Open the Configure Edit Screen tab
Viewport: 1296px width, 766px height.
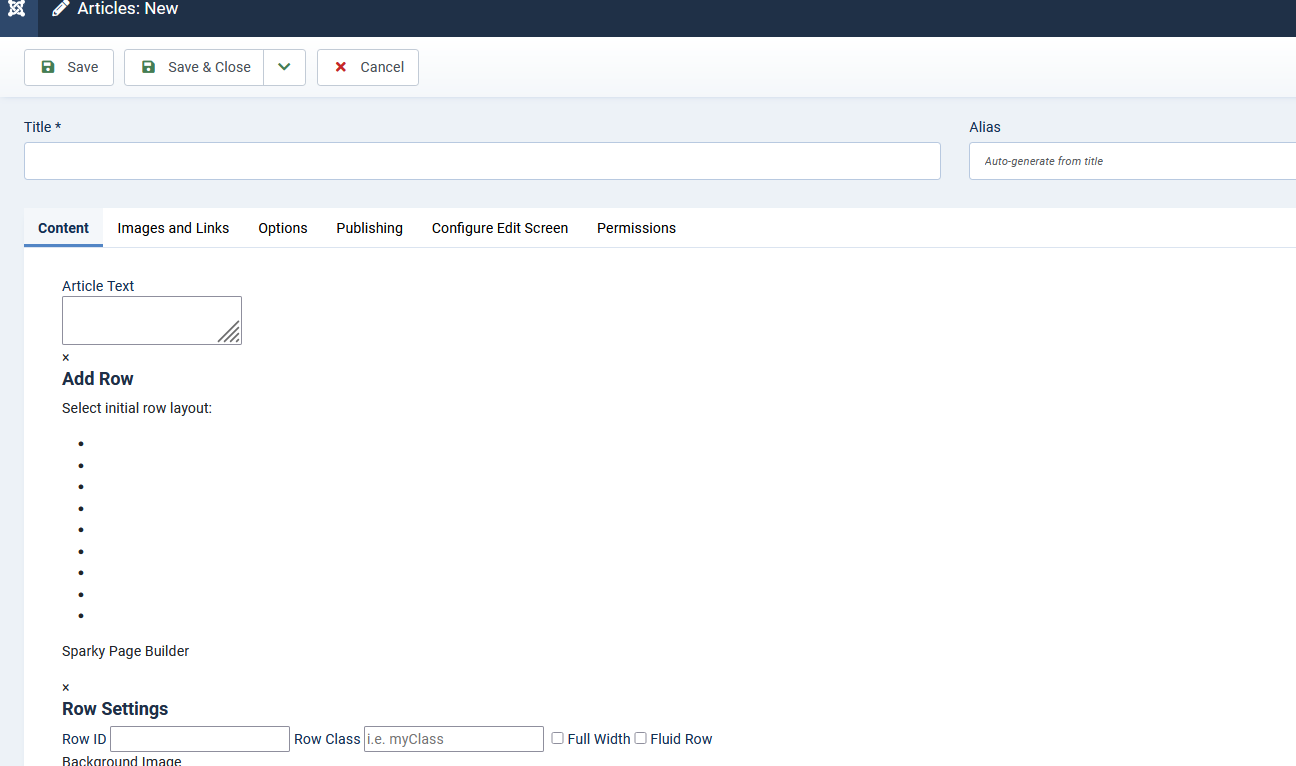tap(500, 228)
